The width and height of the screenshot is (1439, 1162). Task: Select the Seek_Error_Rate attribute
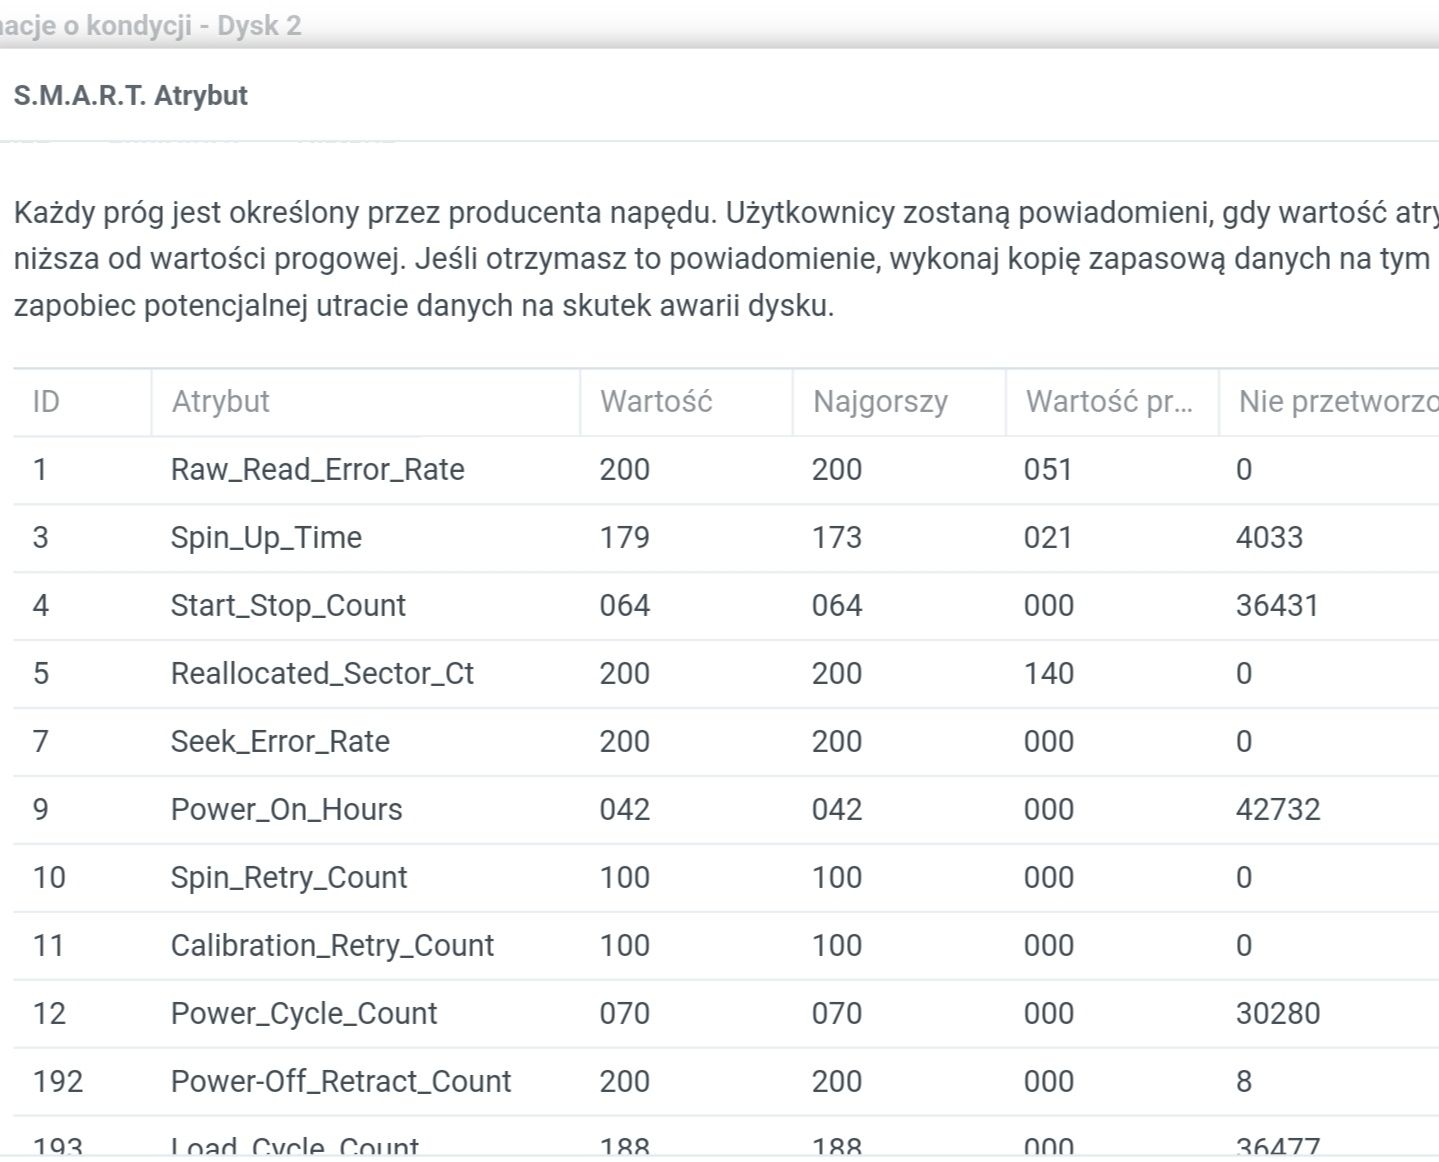(280, 742)
